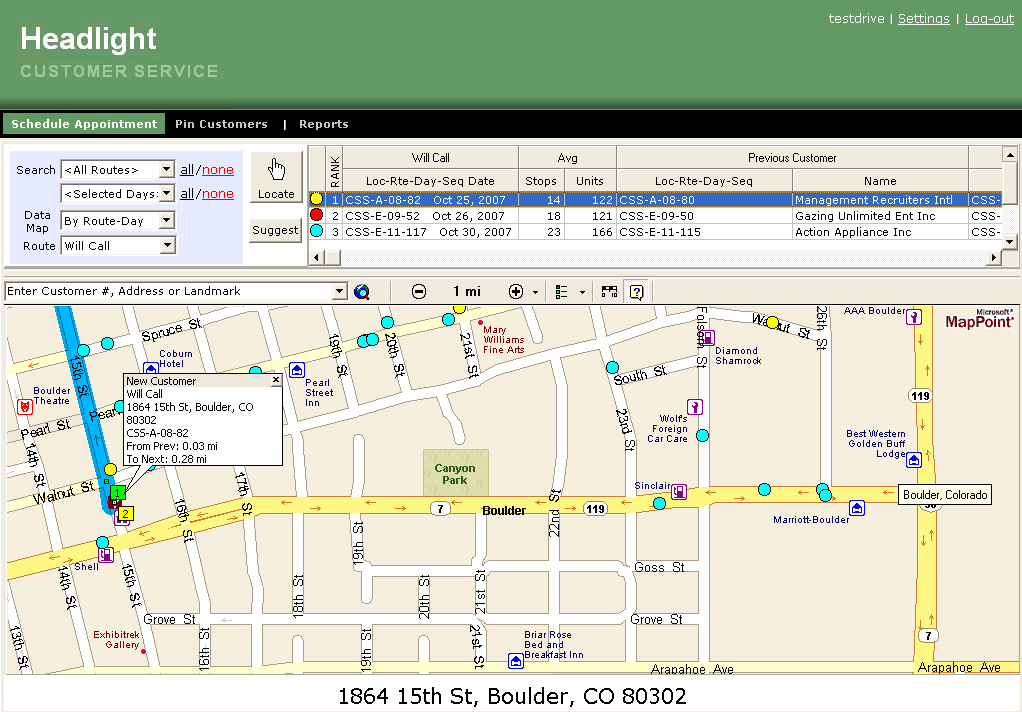Image resolution: width=1022 pixels, height=712 pixels.
Task: Zoom in the map with plus button
Action: point(516,292)
